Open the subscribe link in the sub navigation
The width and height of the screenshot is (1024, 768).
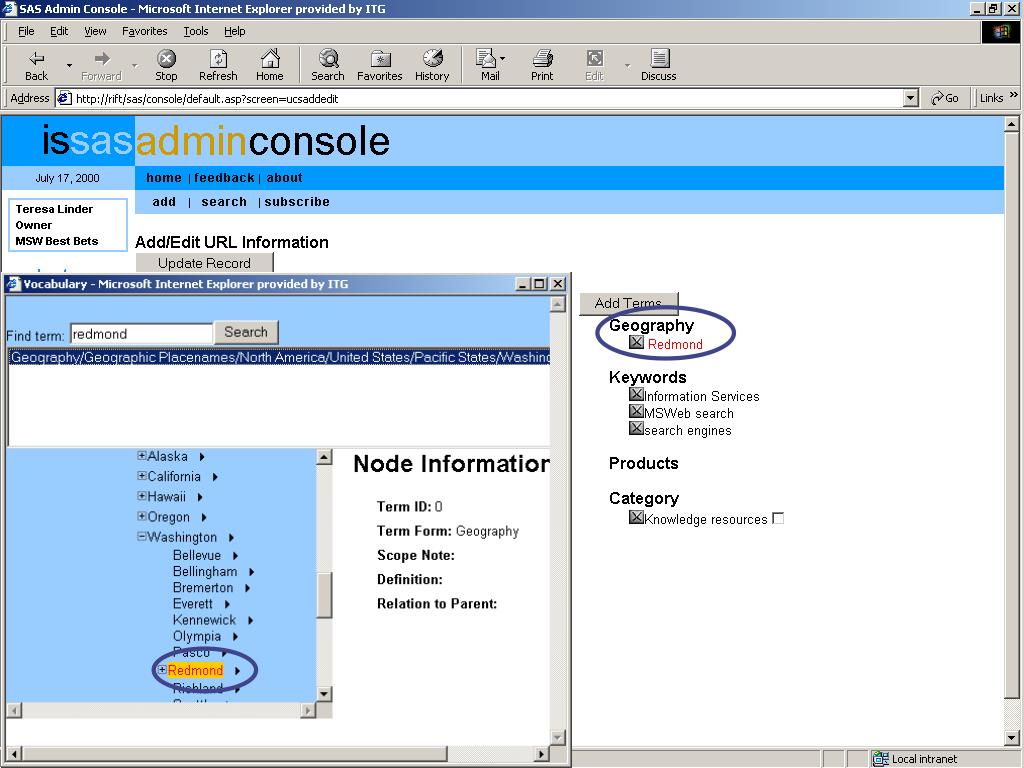[x=297, y=202]
